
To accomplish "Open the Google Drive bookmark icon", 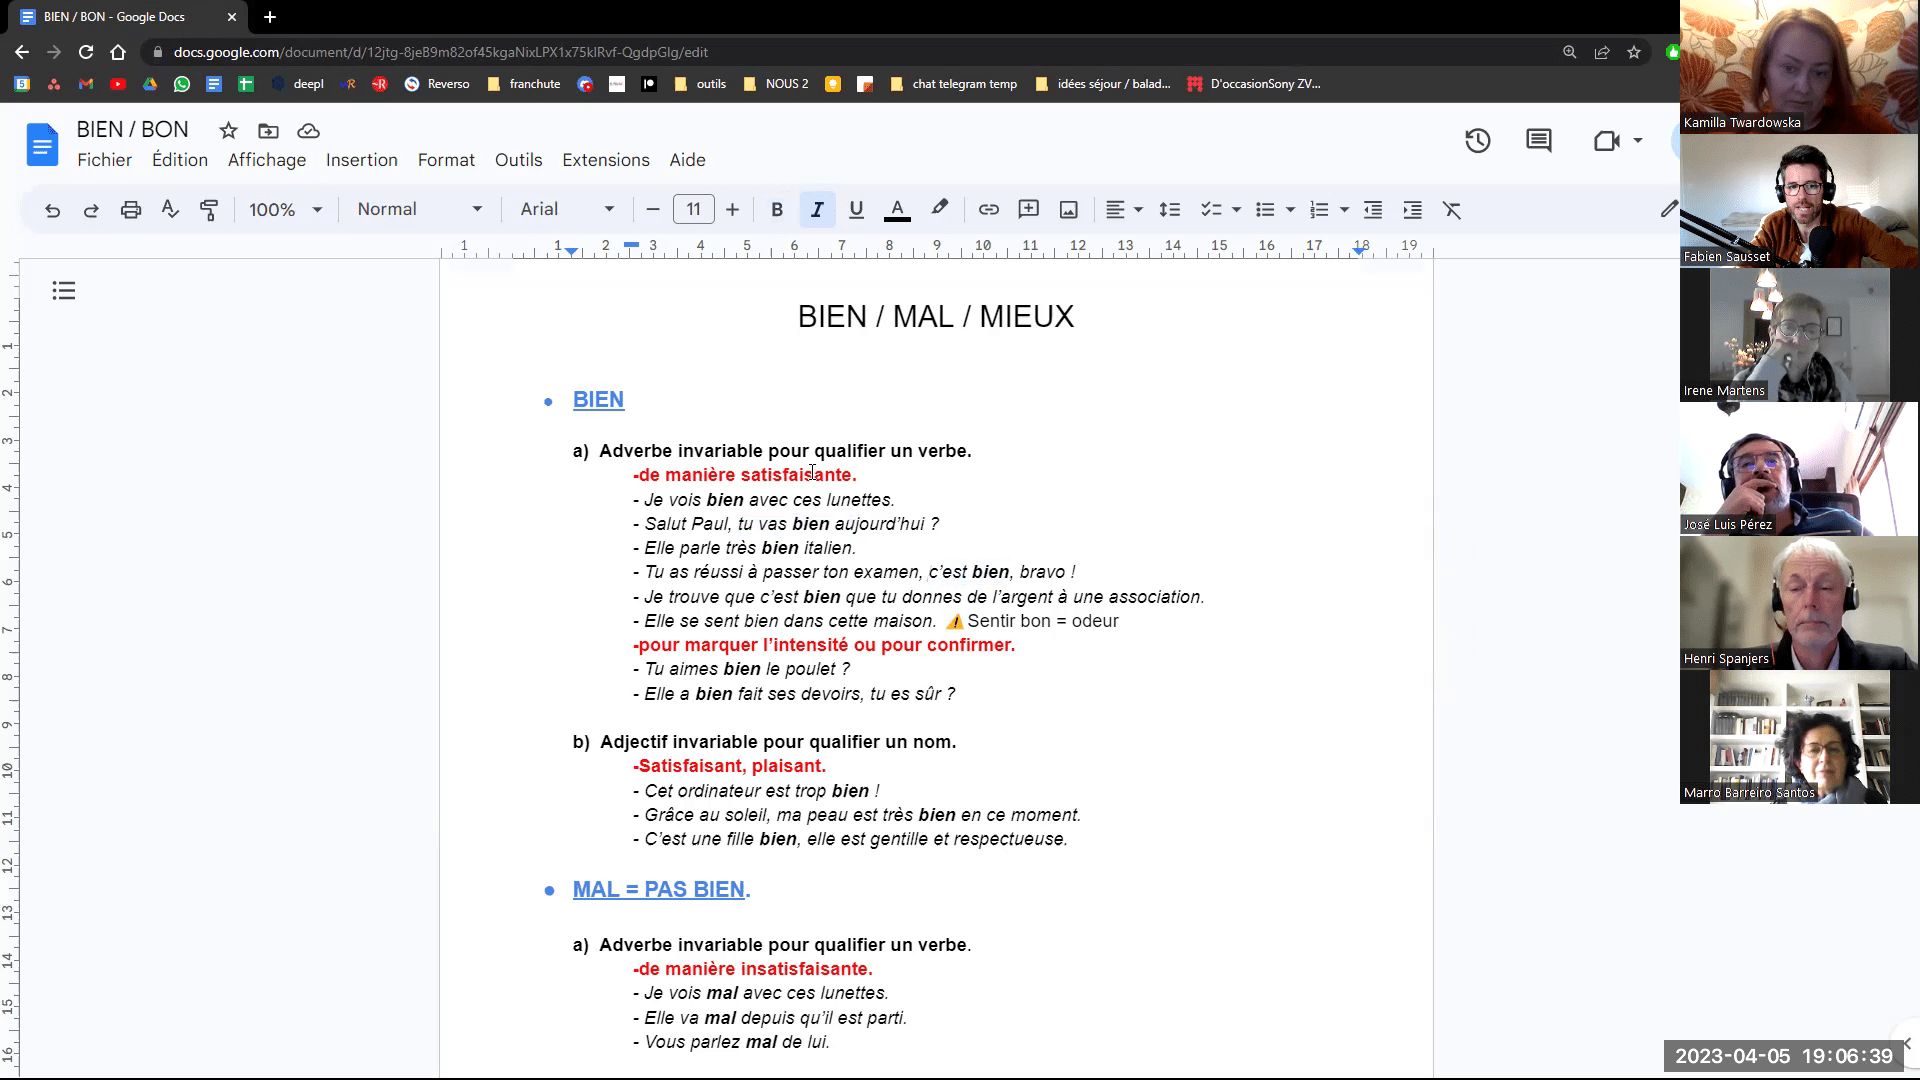I will (x=150, y=84).
